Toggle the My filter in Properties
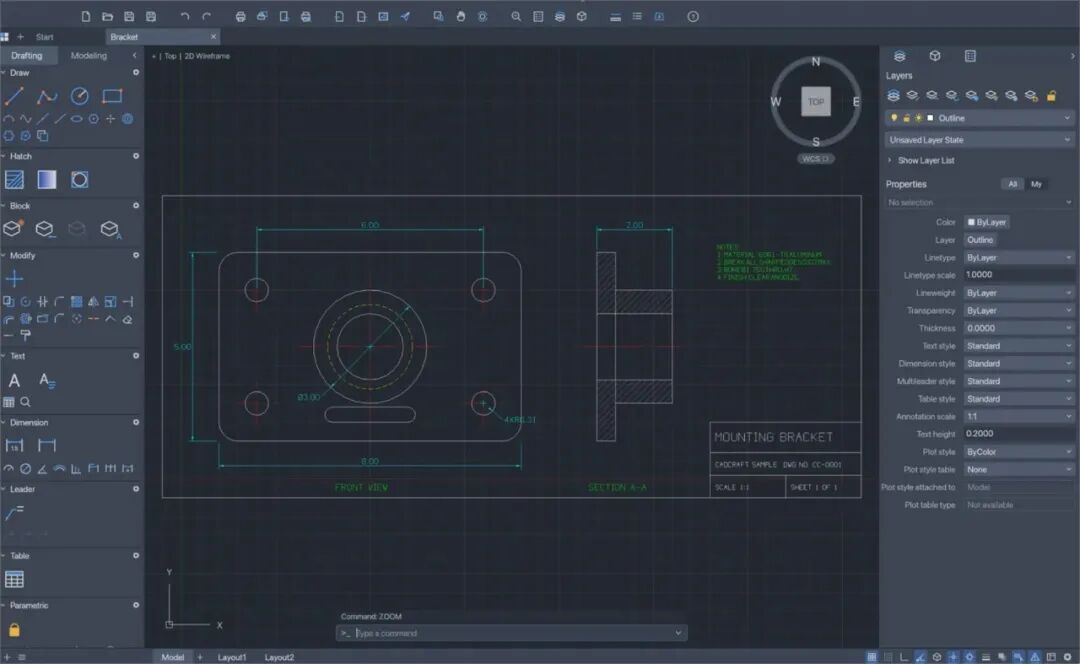The image size is (1080, 664). pyautogui.click(x=1036, y=184)
